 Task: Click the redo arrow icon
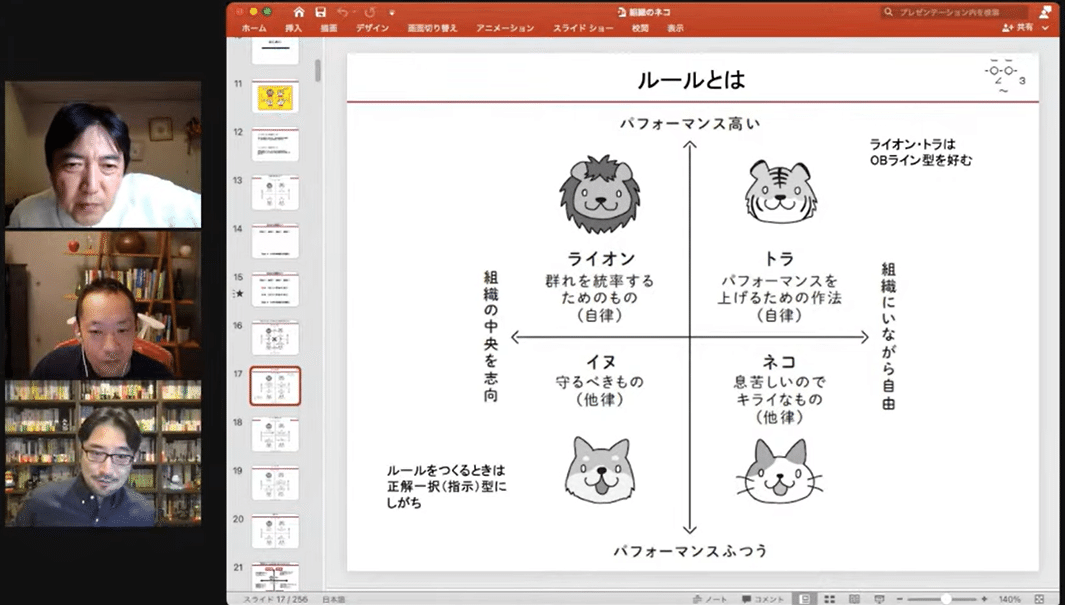370,12
